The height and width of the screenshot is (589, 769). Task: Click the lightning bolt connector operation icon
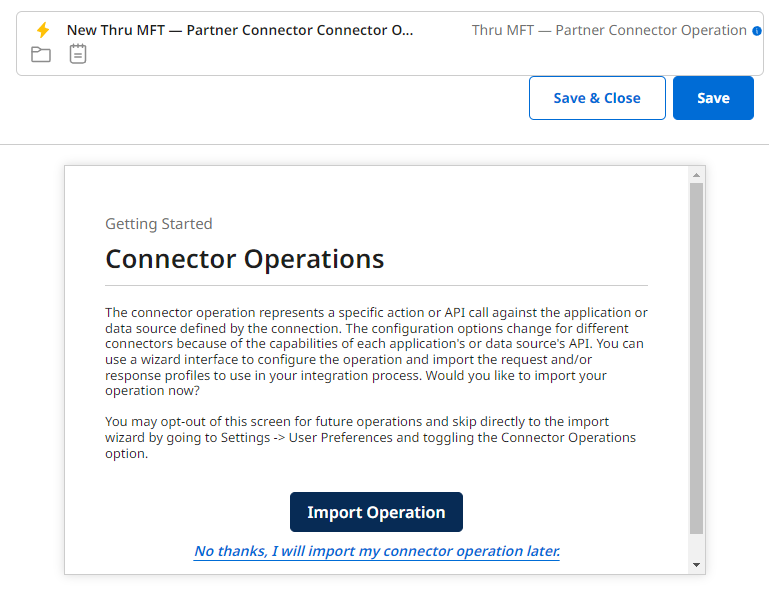[42, 30]
